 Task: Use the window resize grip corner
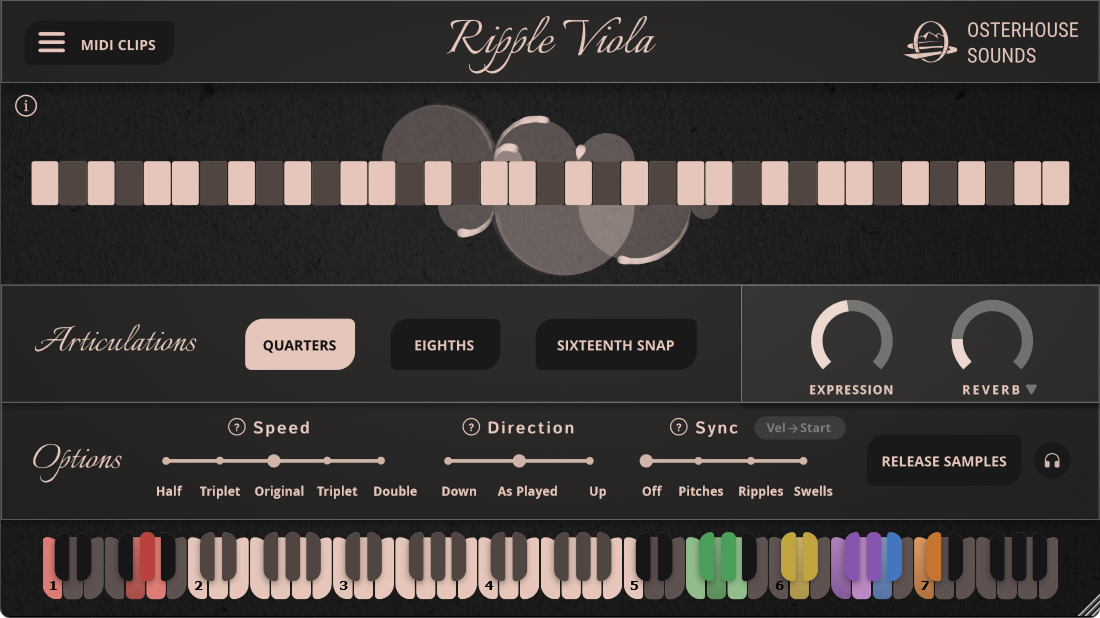[1089, 607]
